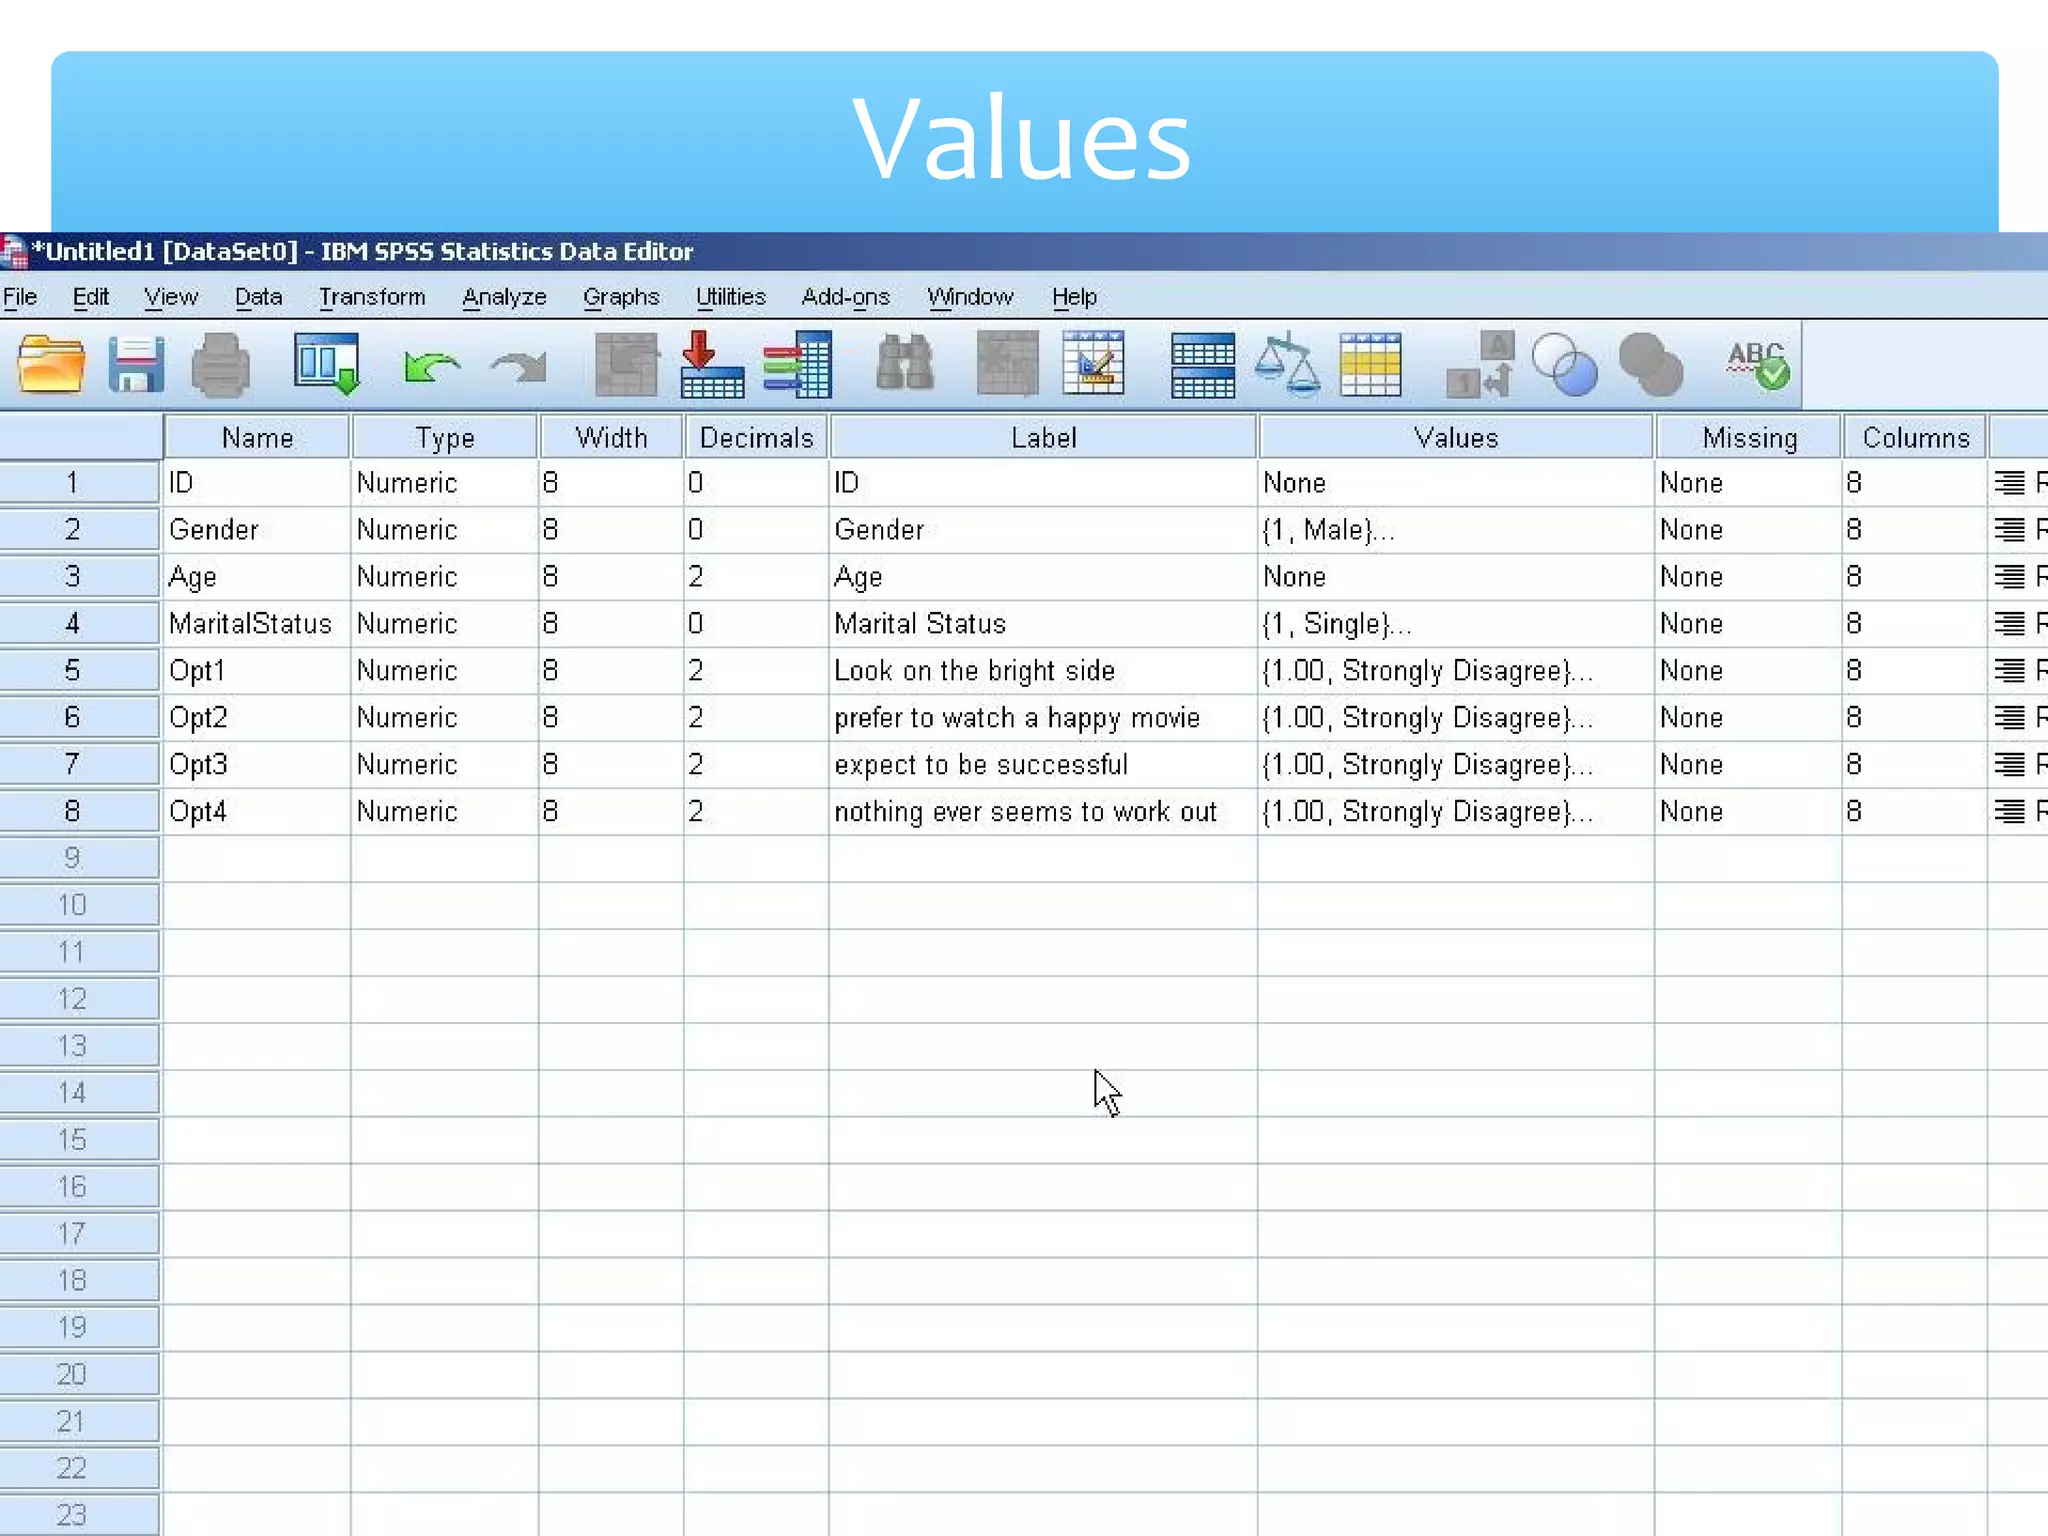
Task: Click the MaritalStatus name cell
Action: (257, 624)
